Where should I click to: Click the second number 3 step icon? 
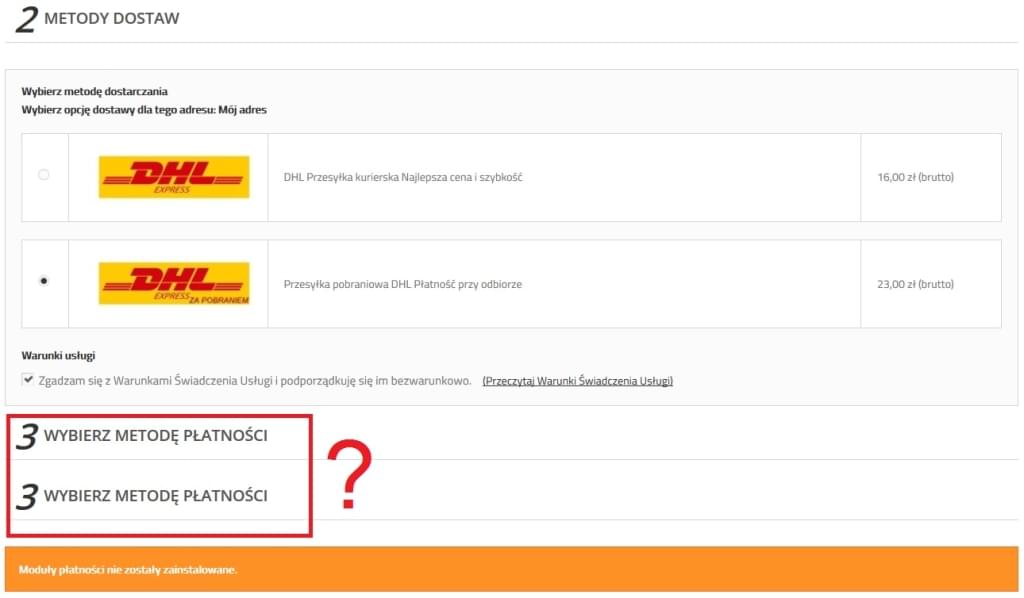(x=28, y=496)
